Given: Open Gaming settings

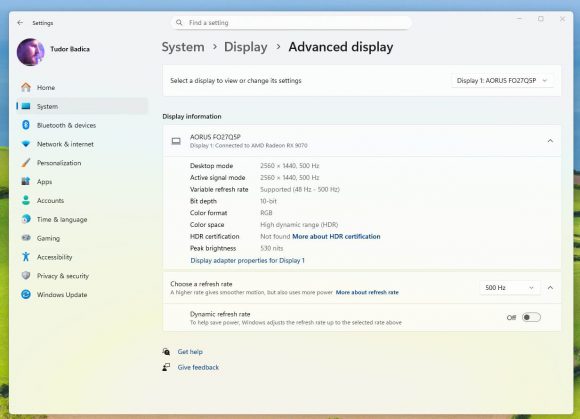Looking at the screenshot, I should (82, 238).
